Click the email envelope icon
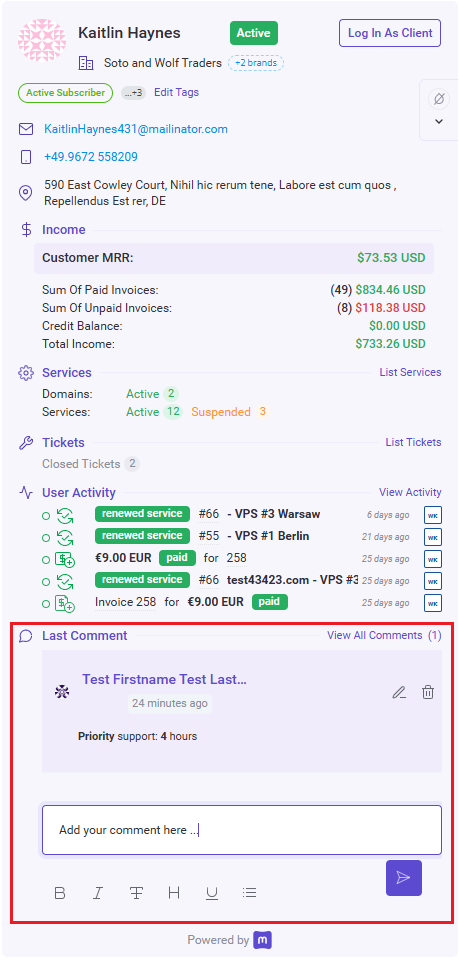Image resolution: width=459 pixels, height=960 pixels. [26, 129]
